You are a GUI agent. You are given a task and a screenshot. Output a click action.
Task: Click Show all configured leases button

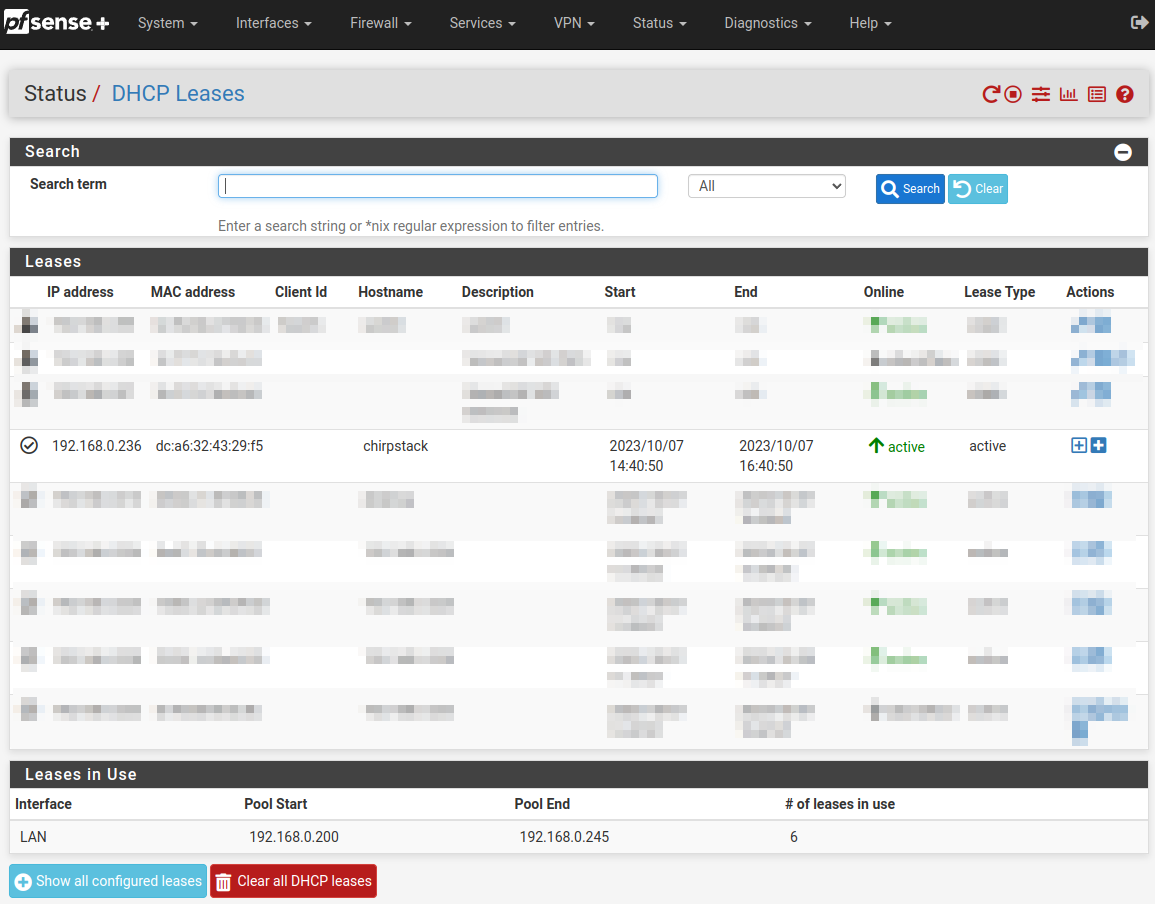point(108,881)
